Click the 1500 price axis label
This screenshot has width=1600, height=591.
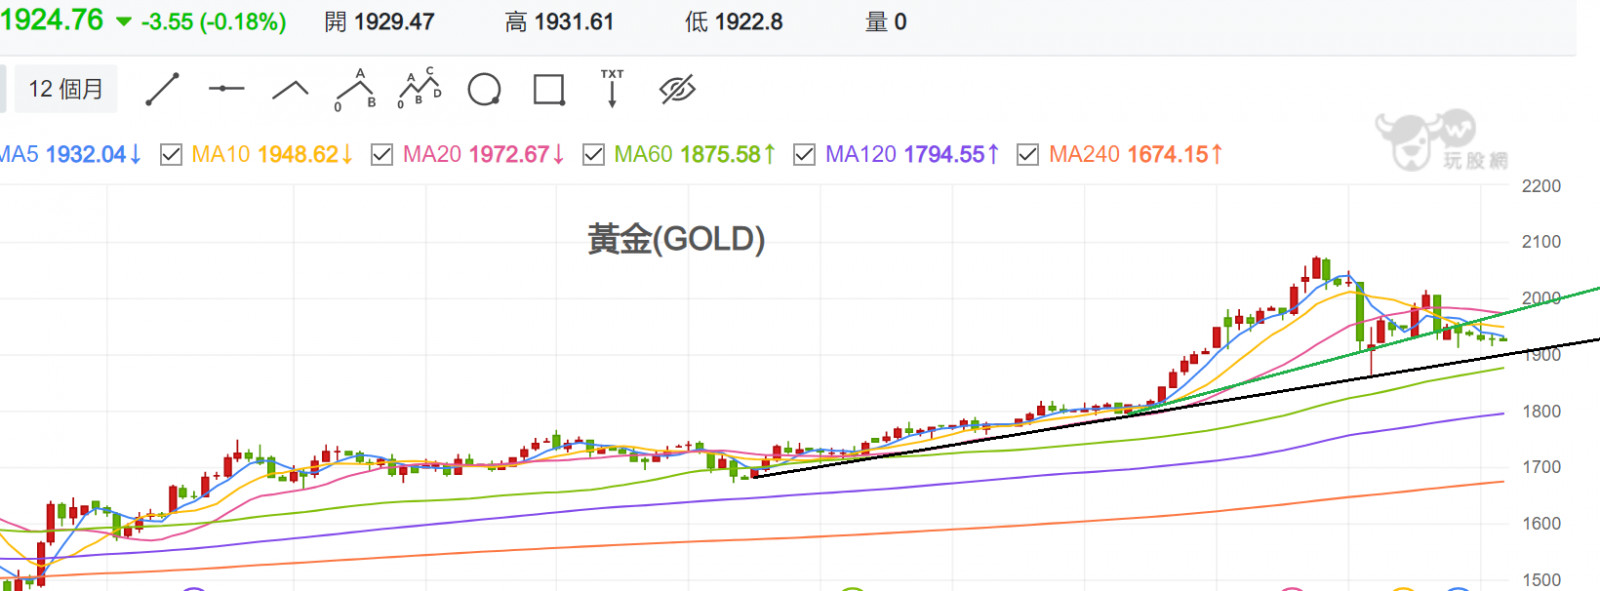pyautogui.click(x=1541, y=580)
